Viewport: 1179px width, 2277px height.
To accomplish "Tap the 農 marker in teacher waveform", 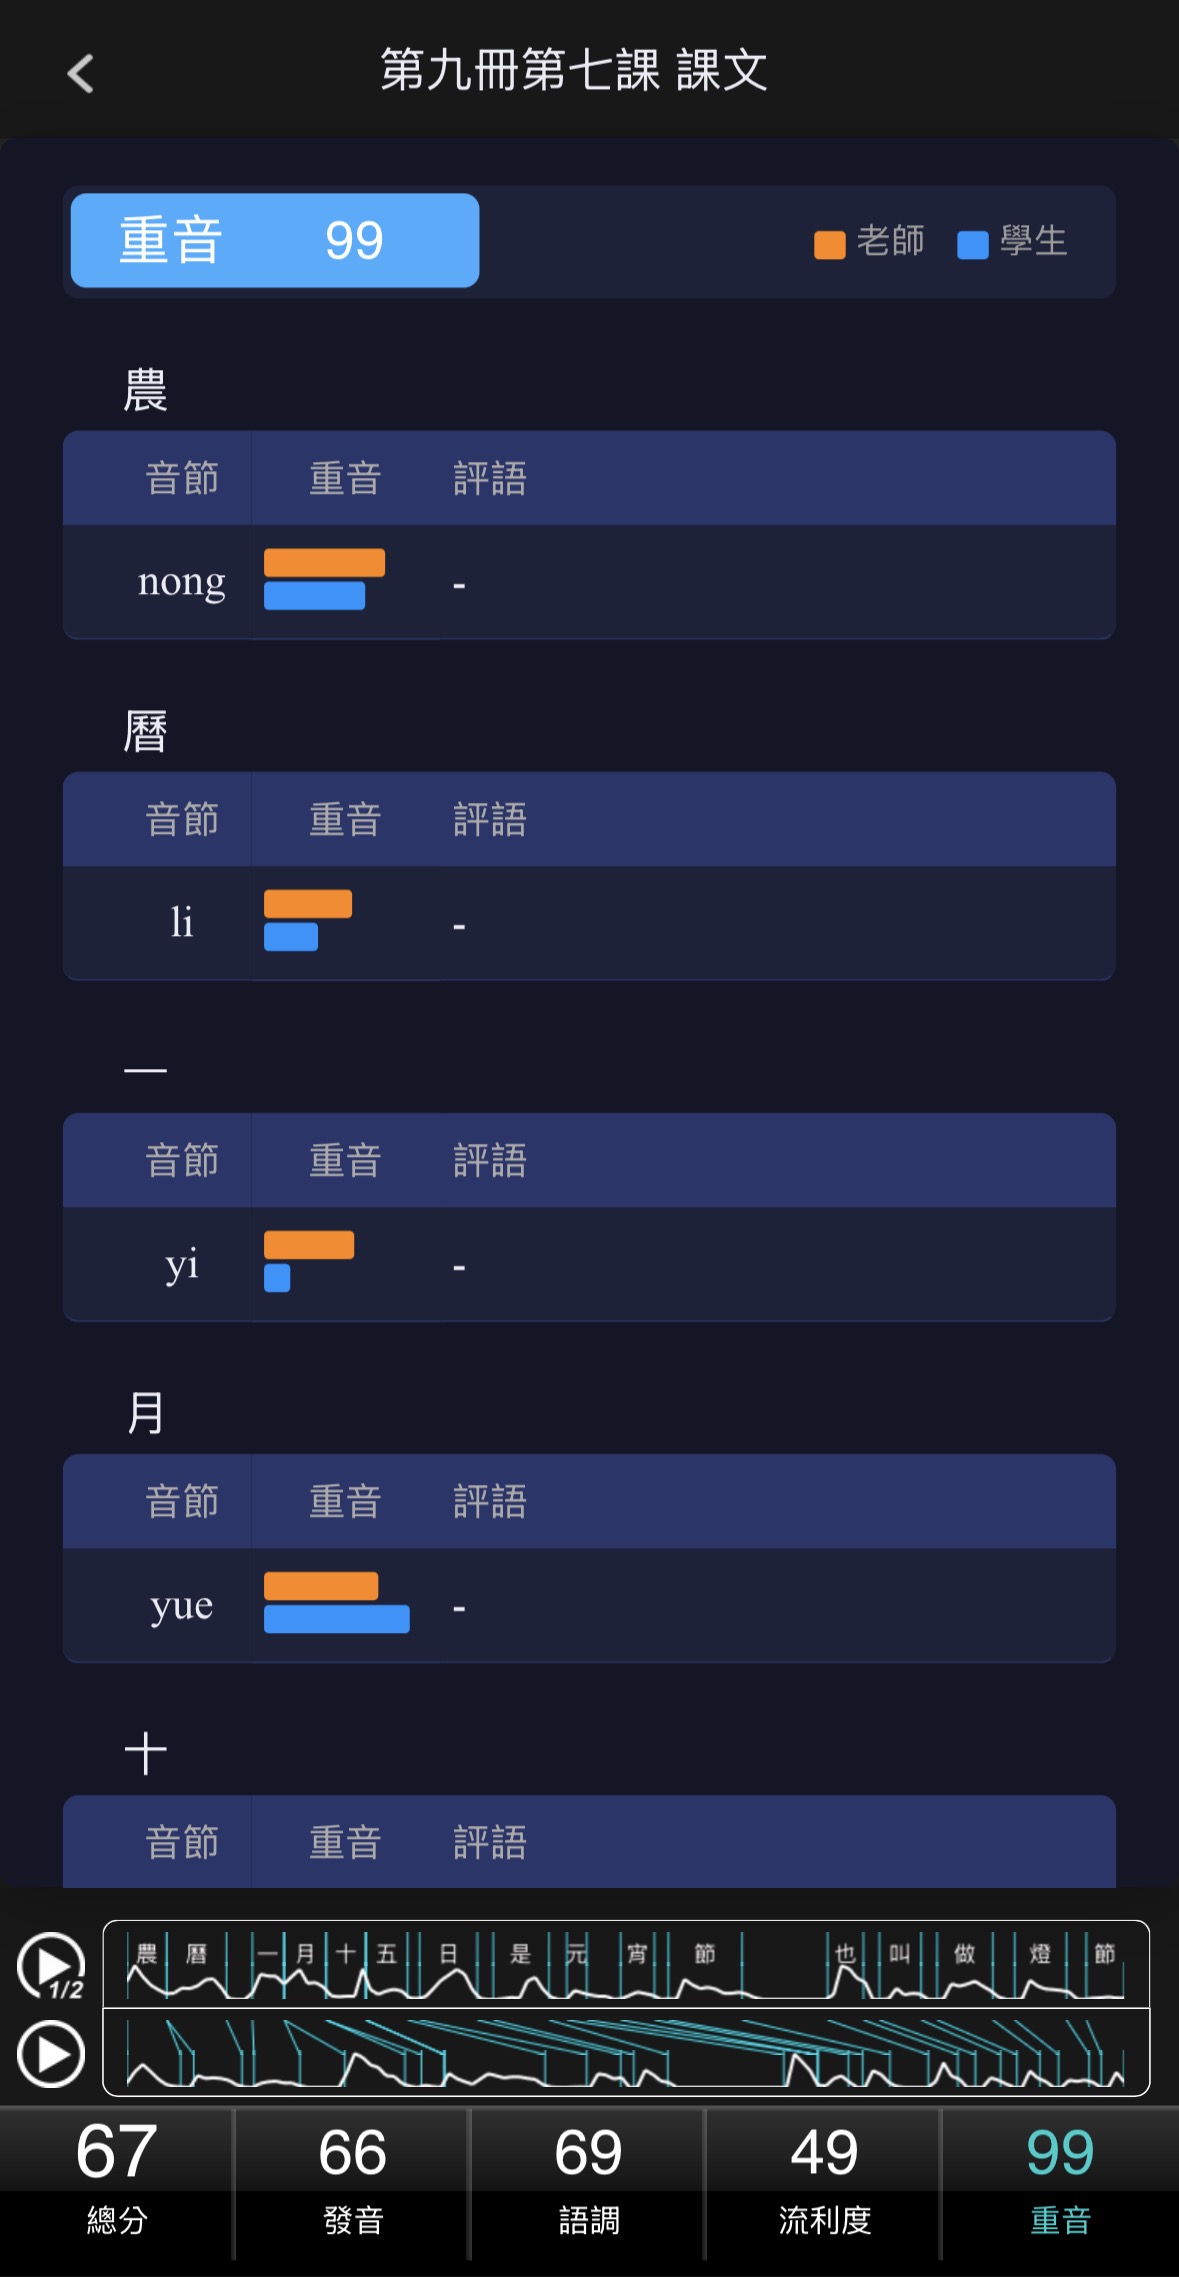I will pos(147,1954).
